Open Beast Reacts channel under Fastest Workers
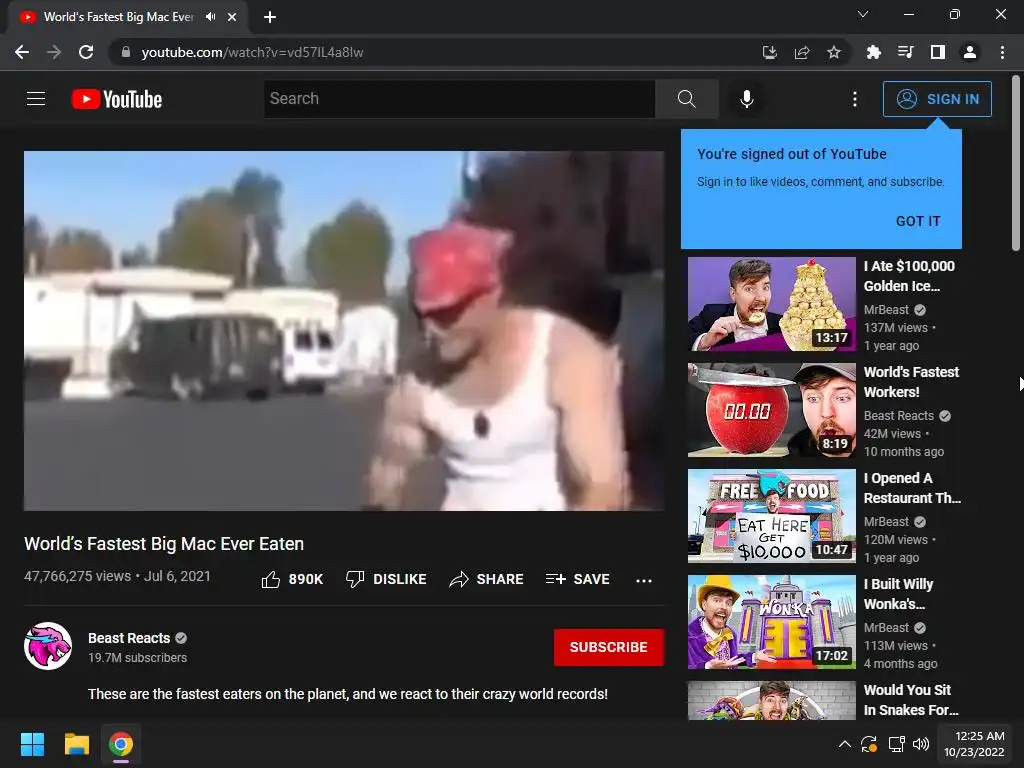The height and width of the screenshot is (768, 1024). [899, 415]
